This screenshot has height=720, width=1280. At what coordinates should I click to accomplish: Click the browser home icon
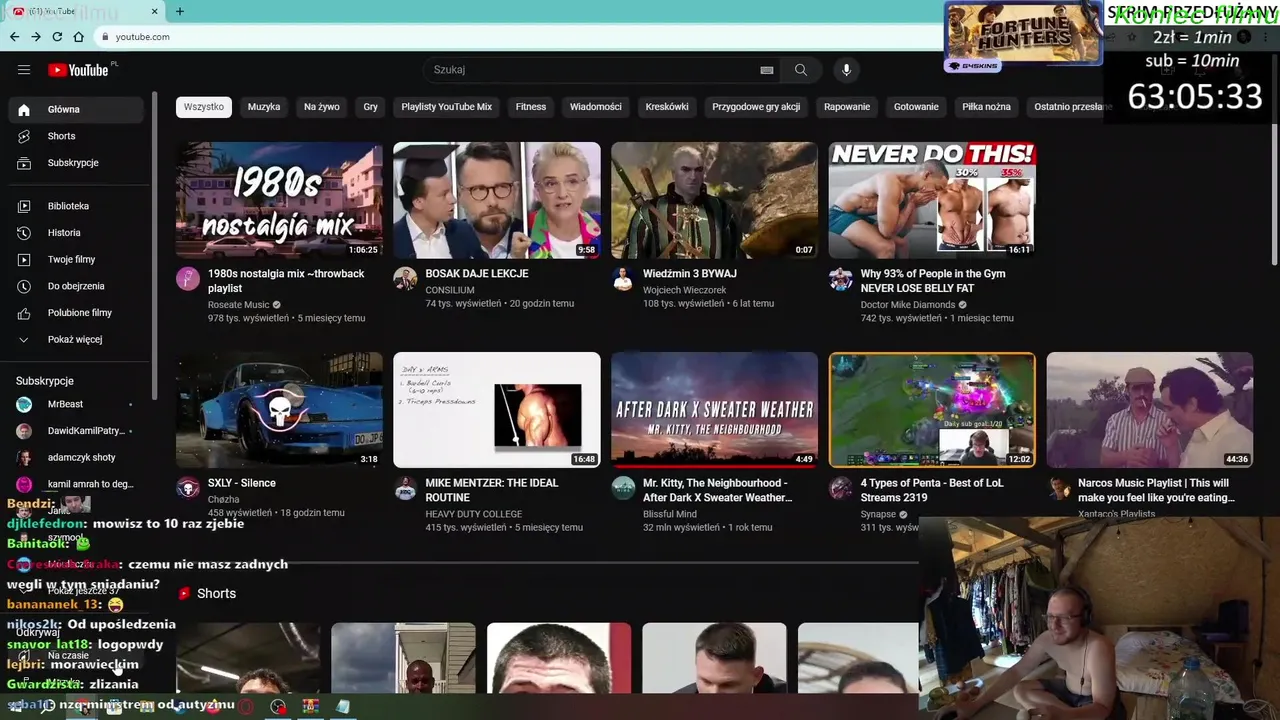click(x=78, y=37)
